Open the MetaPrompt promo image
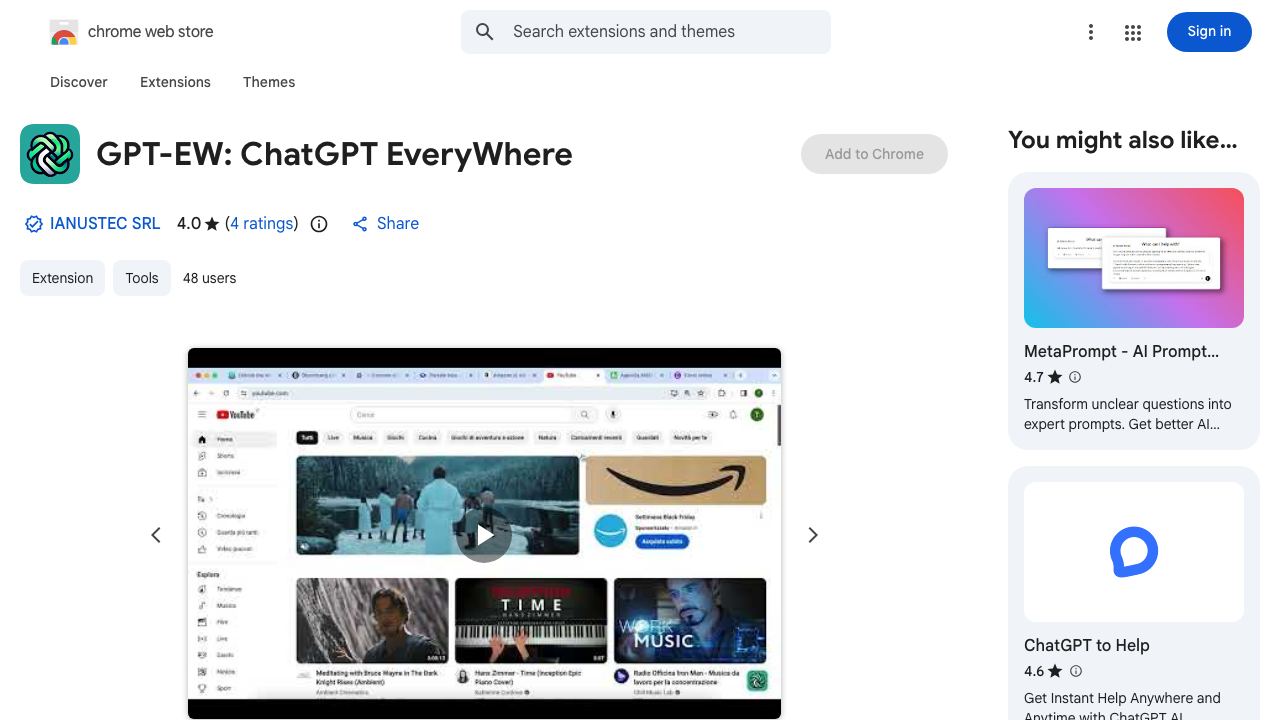The image size is (1280, 720). 1134,258
